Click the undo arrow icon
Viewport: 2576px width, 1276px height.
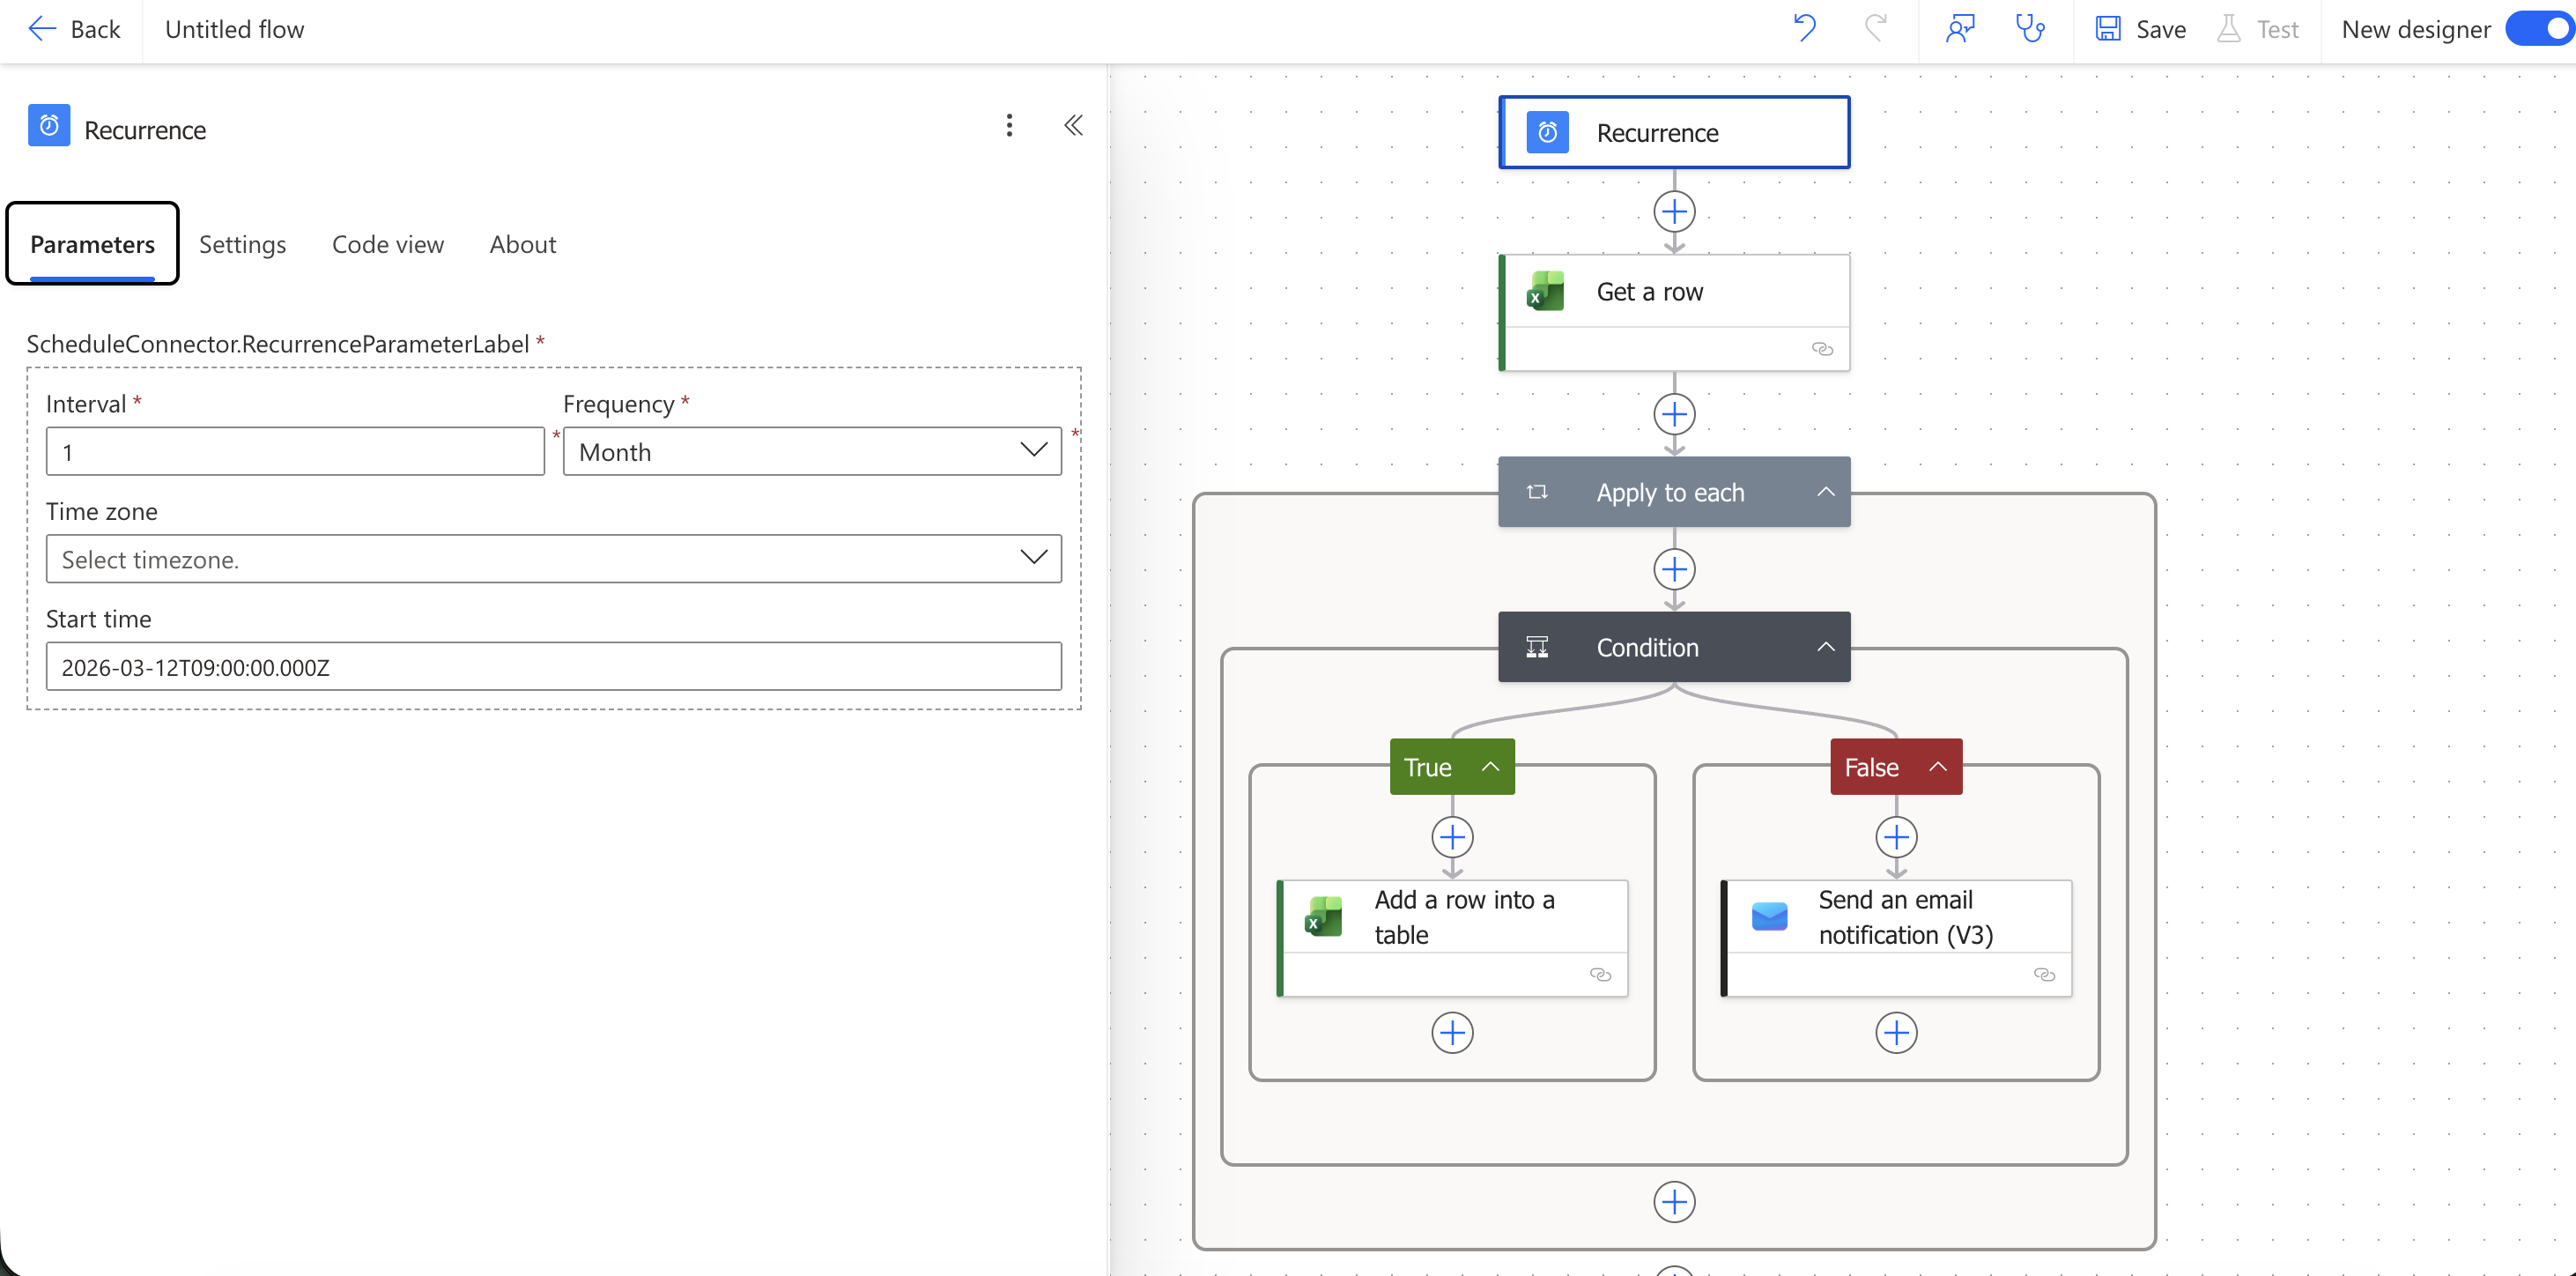click(x=1804, y=28)
